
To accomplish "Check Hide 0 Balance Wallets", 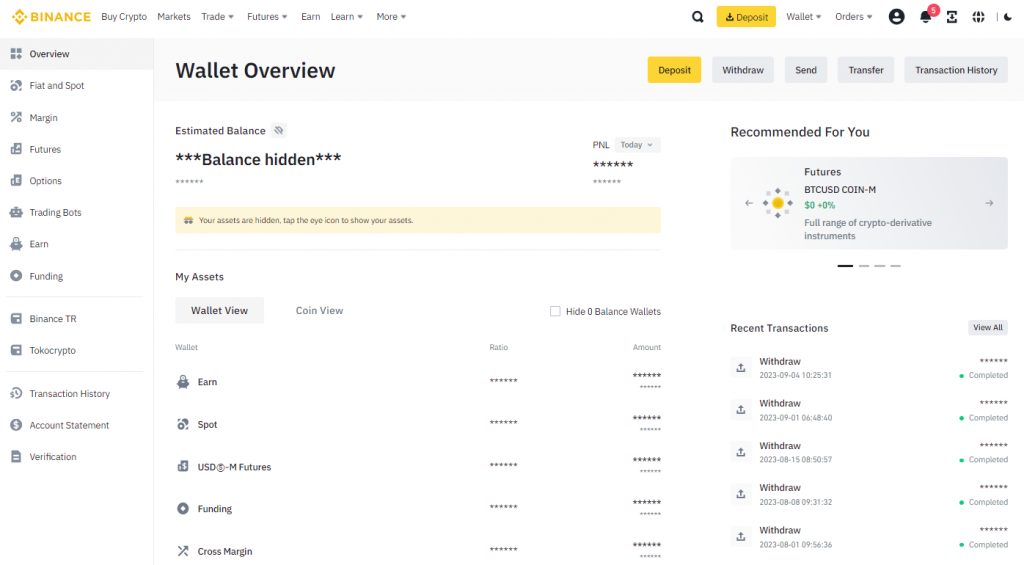I will 555,311.
